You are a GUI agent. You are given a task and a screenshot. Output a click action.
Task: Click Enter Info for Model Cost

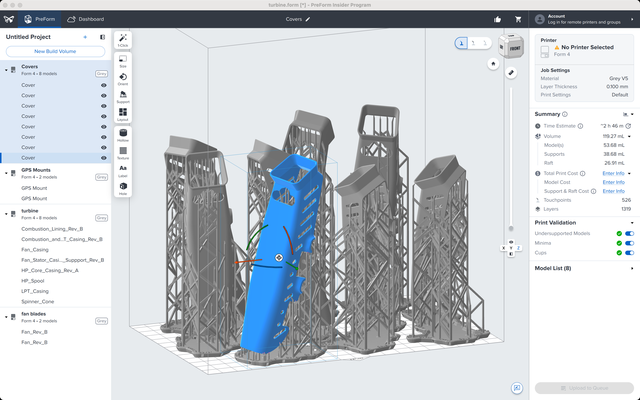[613, 182]
